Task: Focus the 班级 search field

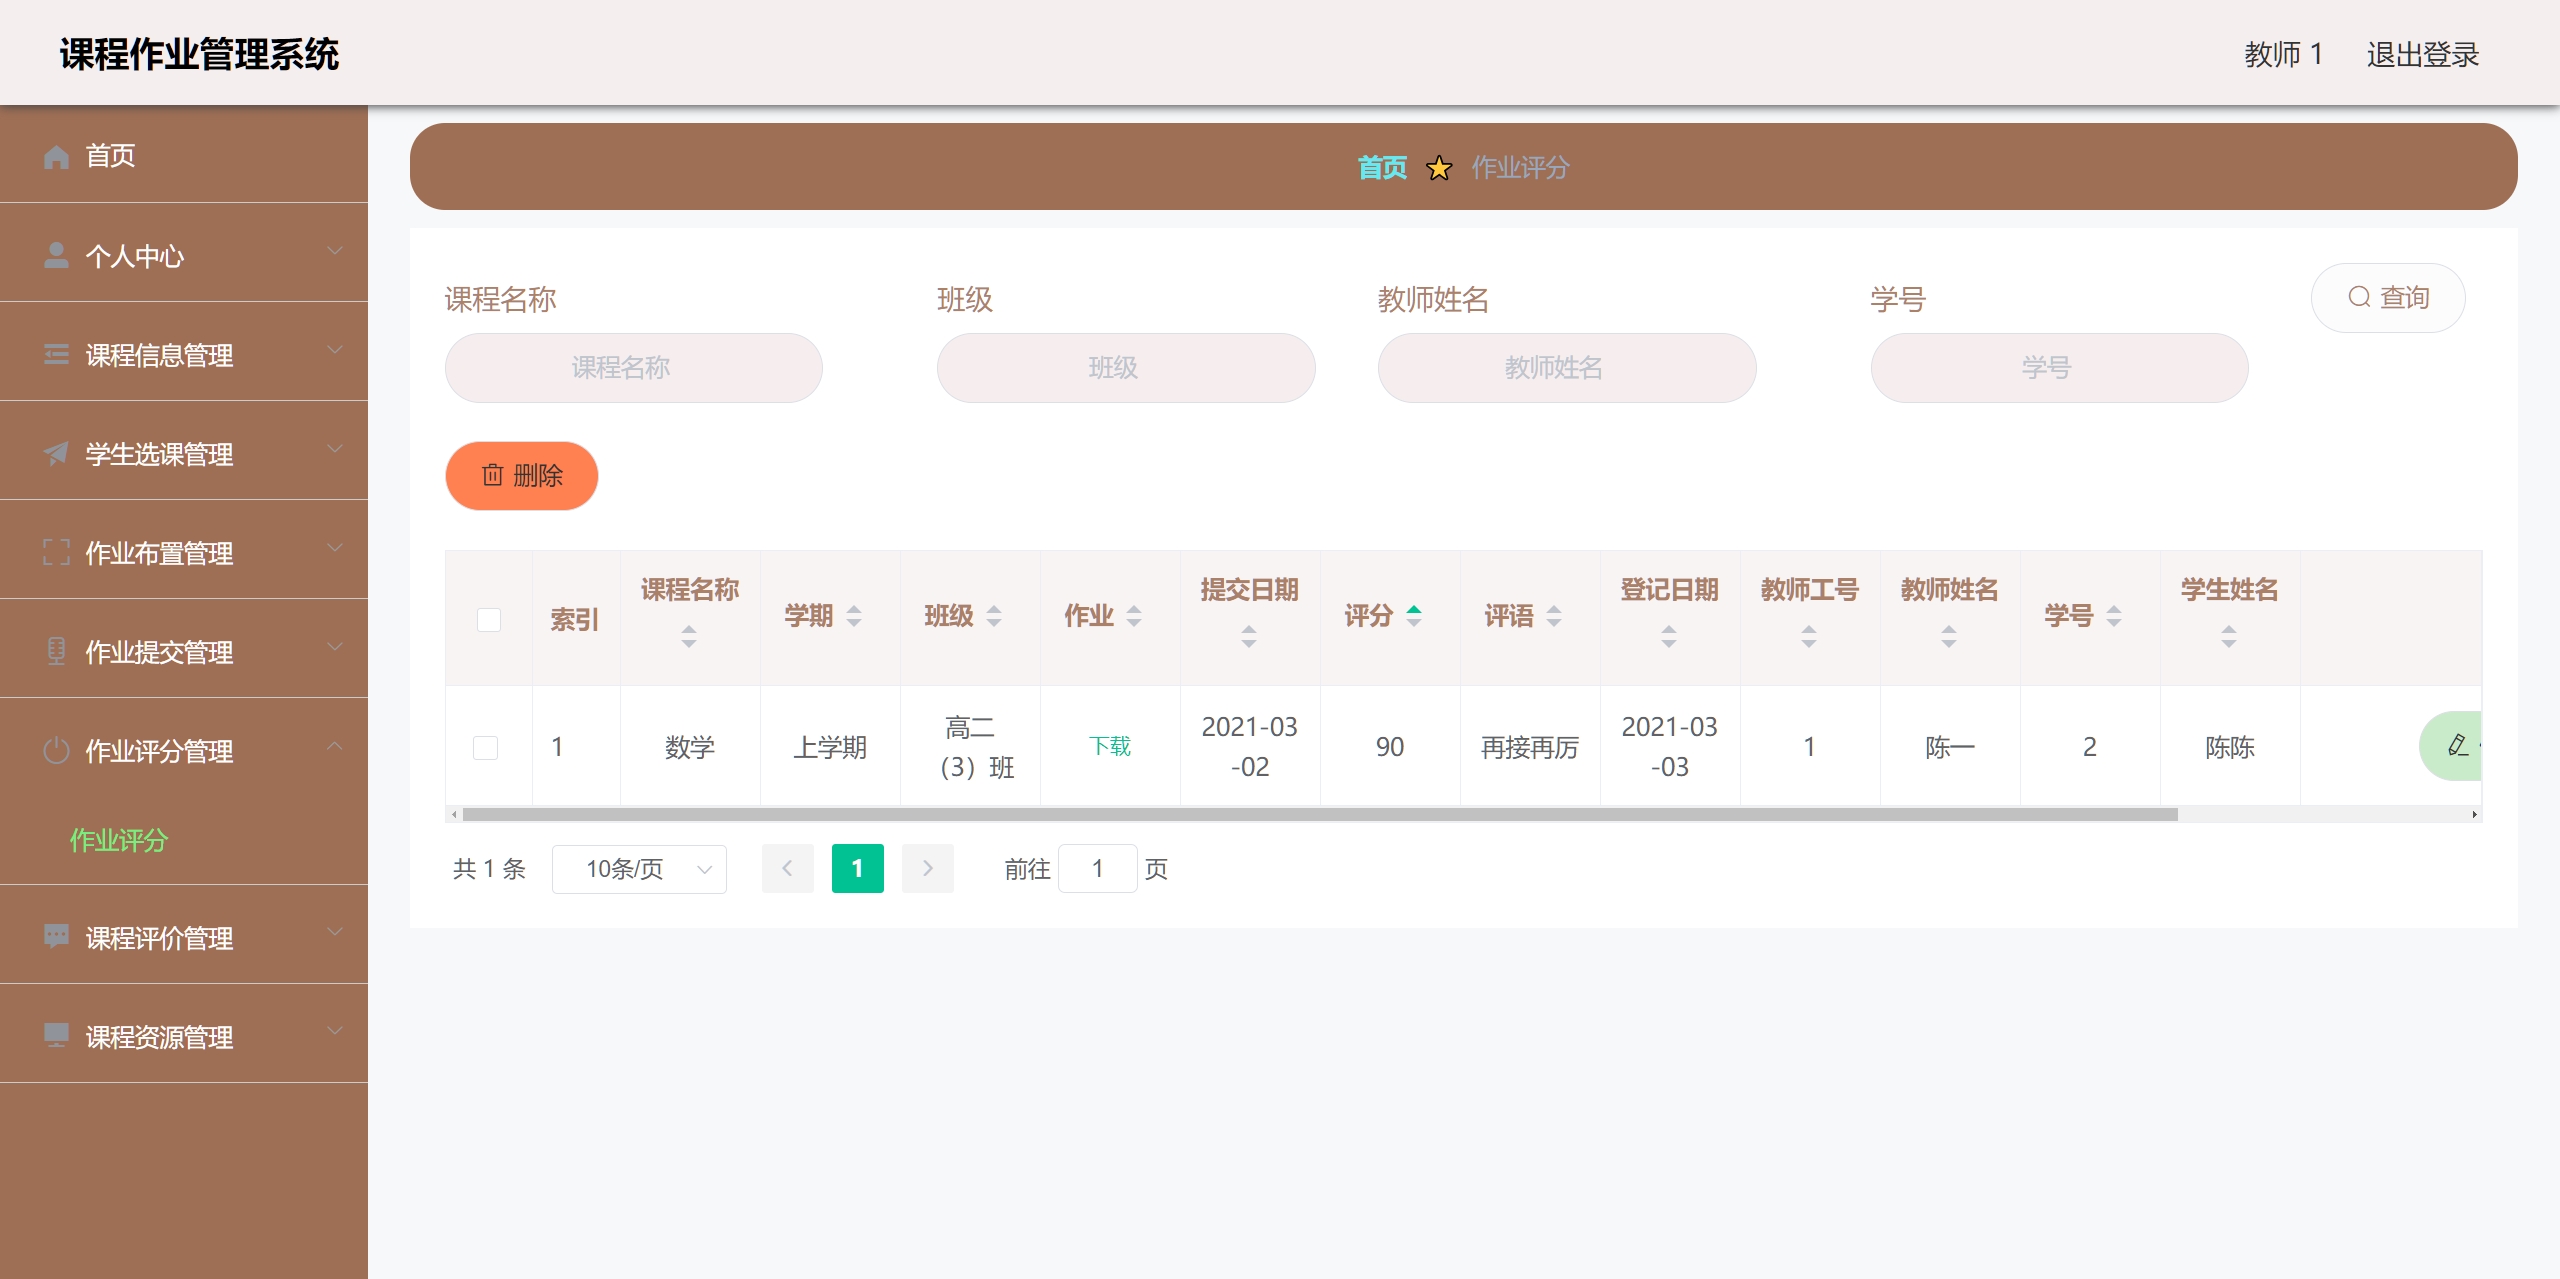Action: pyautogui.click(x=1126, y=368)
